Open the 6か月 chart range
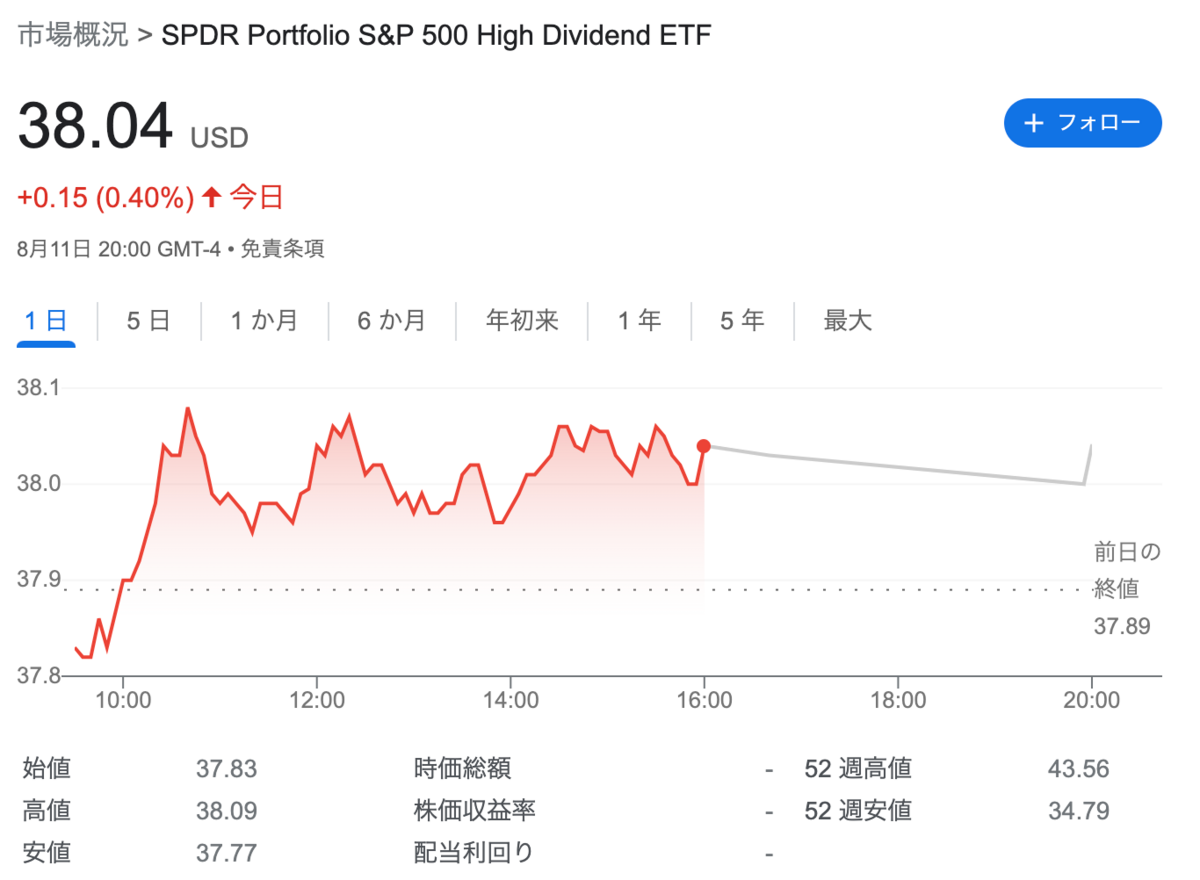Image resolution: width=1200 pixels, height=880 pixels. pos(391,320)
